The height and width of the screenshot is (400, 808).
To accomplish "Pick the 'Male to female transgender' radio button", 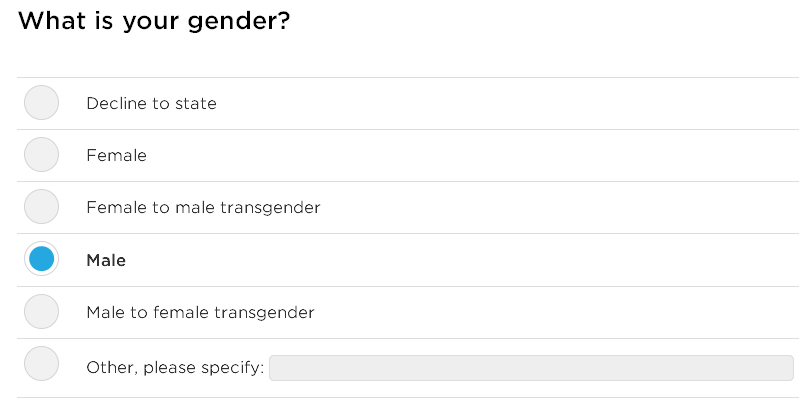I will pyautogui.click(x=41, y=312).
